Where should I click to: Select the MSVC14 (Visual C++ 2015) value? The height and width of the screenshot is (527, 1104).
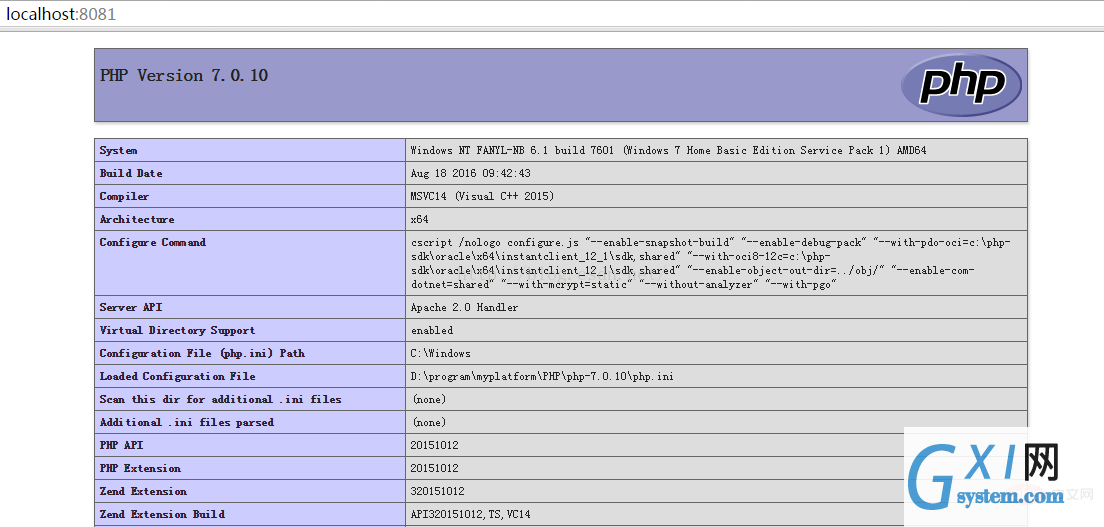coord(482,197)
